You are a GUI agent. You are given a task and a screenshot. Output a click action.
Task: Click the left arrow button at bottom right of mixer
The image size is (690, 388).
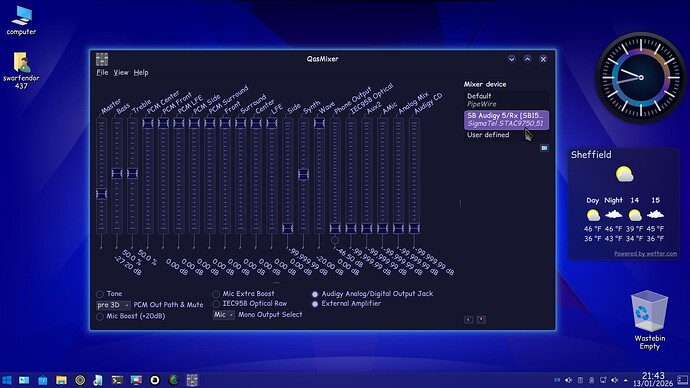(x=469, y=320)
